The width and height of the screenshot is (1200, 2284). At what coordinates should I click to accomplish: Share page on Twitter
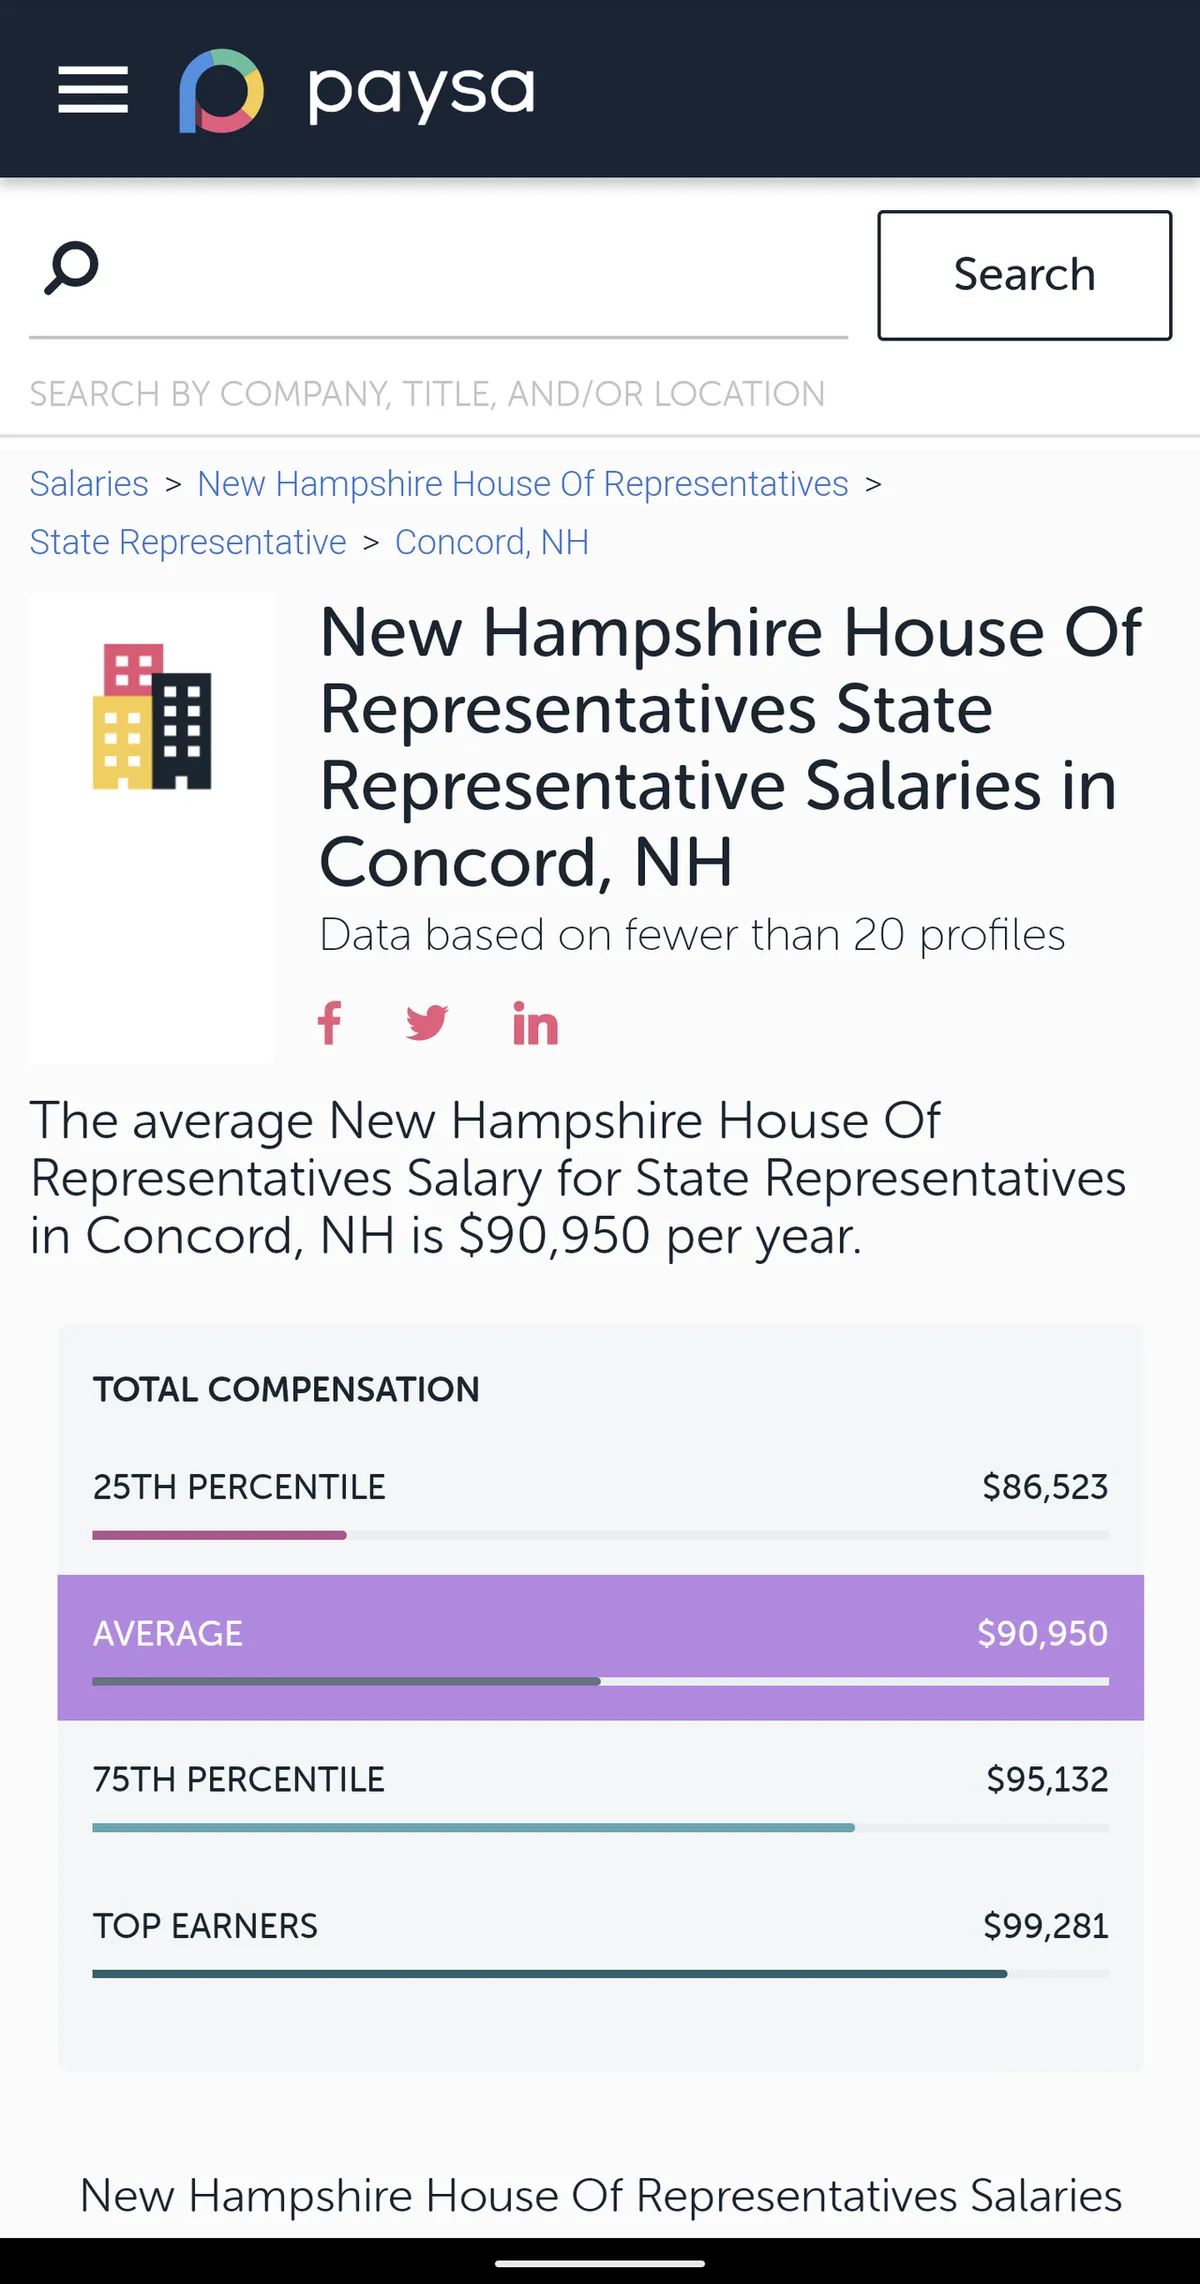pos(427,1023)
